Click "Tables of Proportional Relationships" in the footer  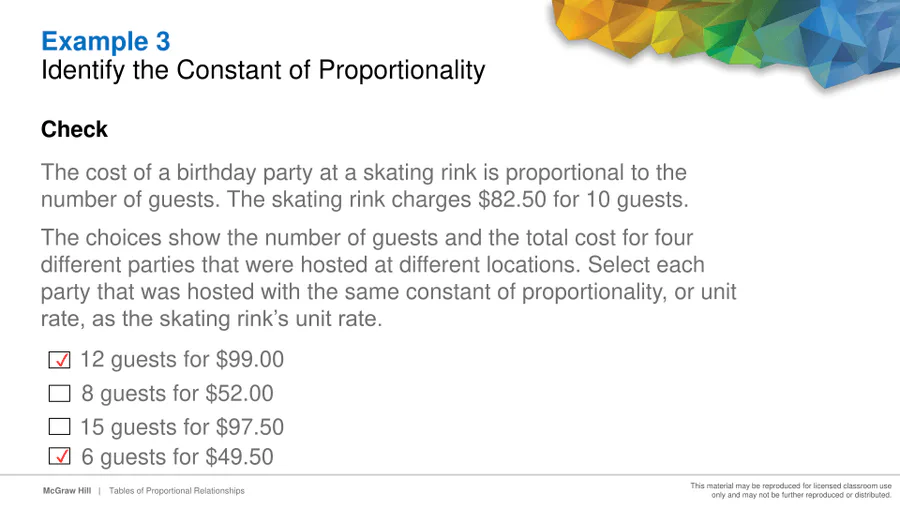[176, 491]
